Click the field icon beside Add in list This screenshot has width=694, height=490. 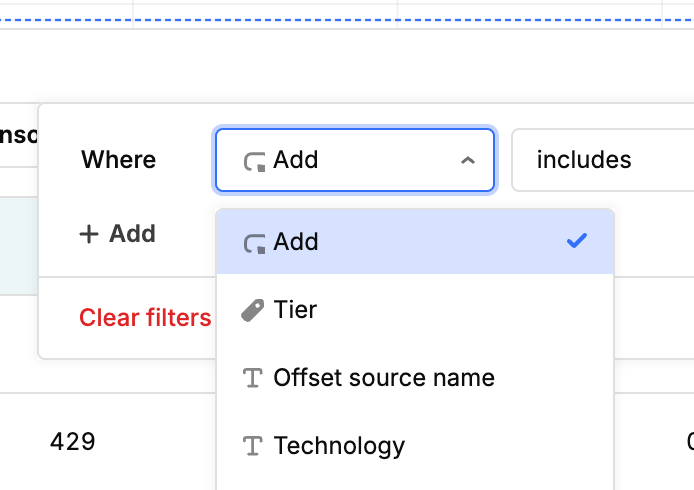coord(254,242)
